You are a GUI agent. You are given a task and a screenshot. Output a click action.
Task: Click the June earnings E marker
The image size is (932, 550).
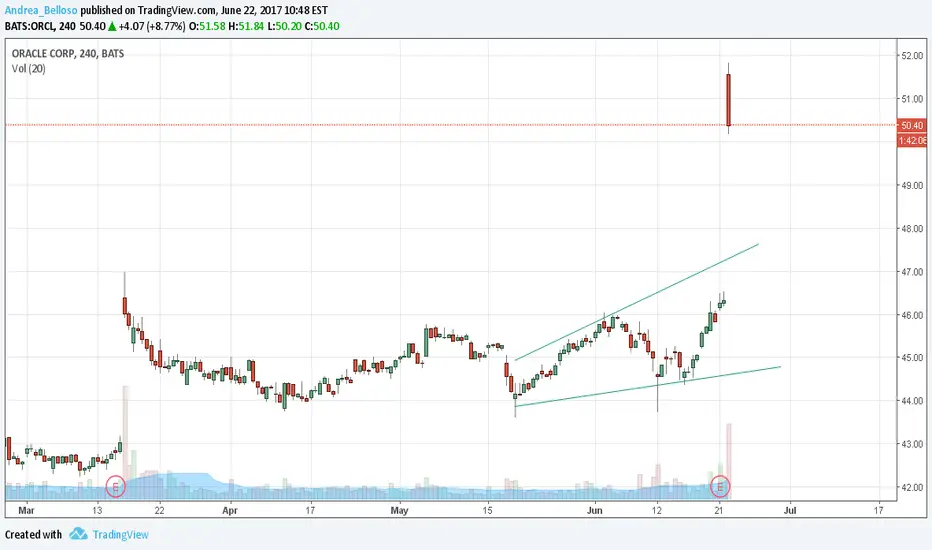point(720,487)
